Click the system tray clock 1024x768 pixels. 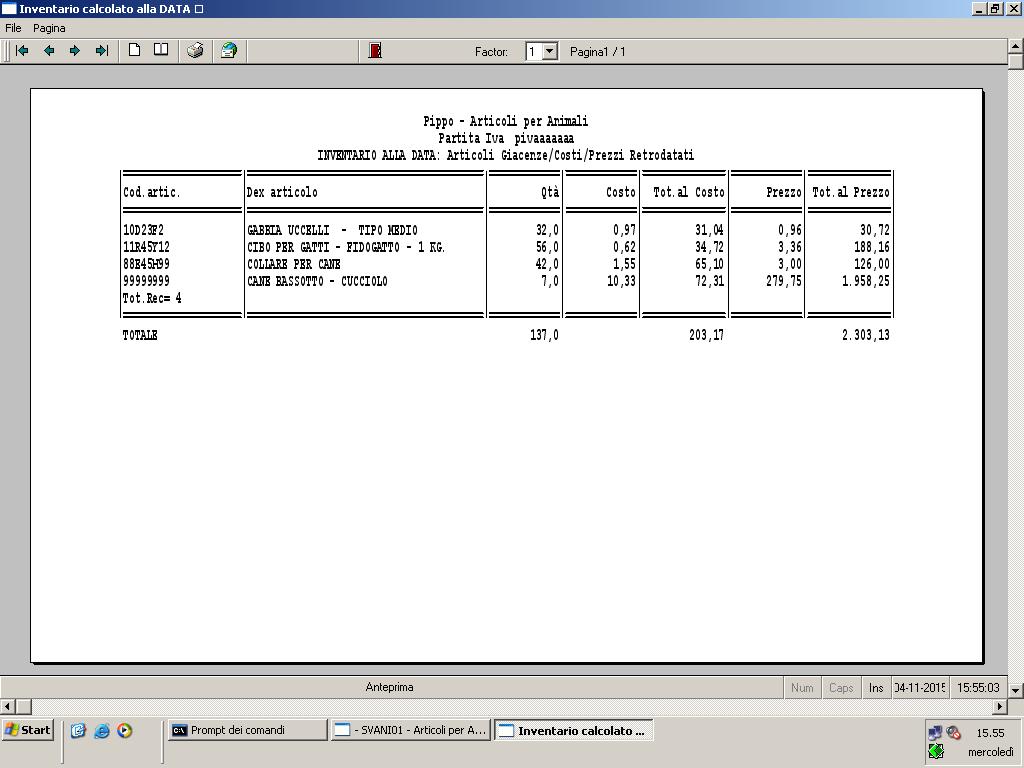[x=990, y=733]
